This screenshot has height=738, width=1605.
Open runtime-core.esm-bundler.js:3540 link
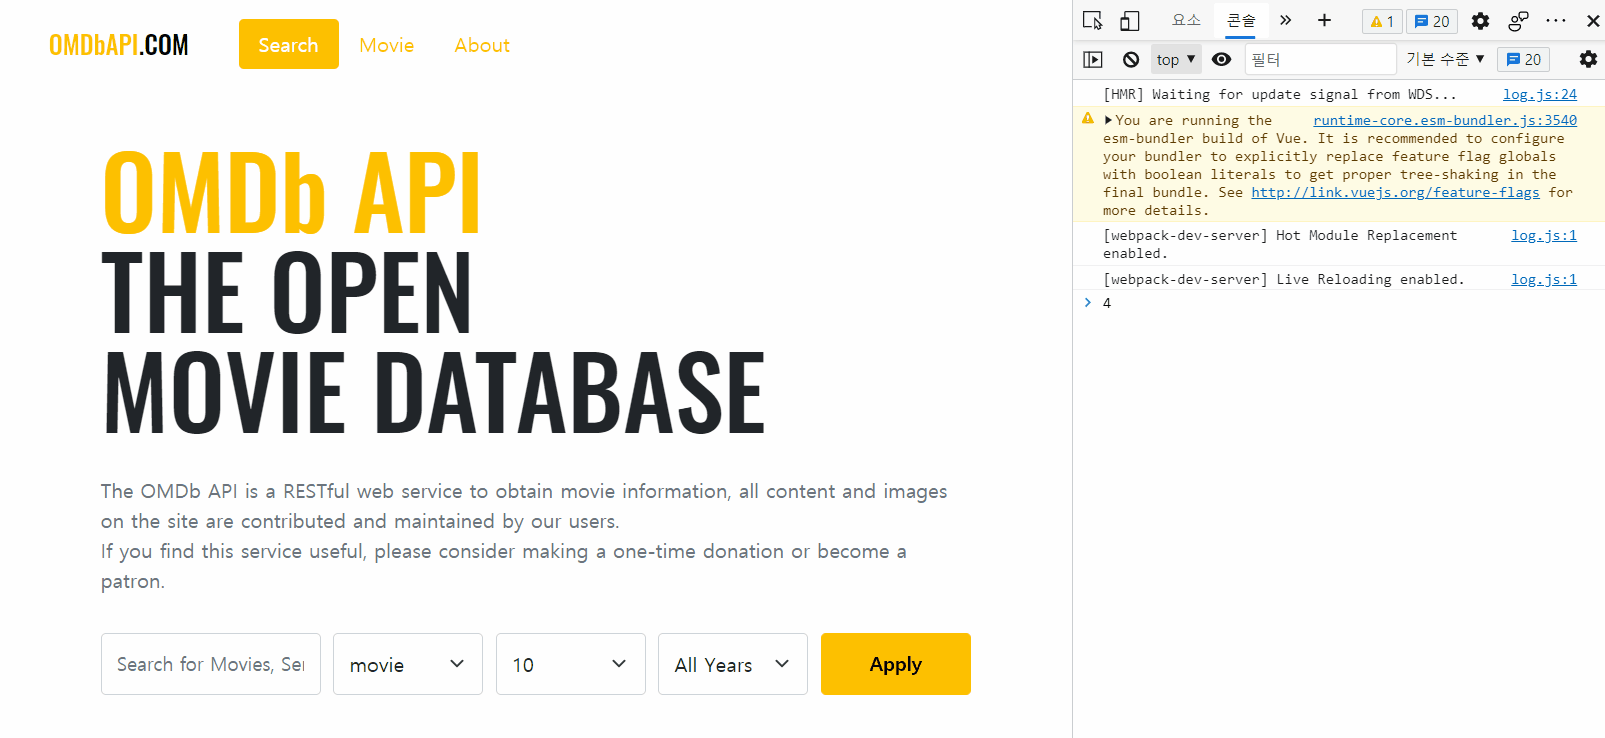[1445, 120]
